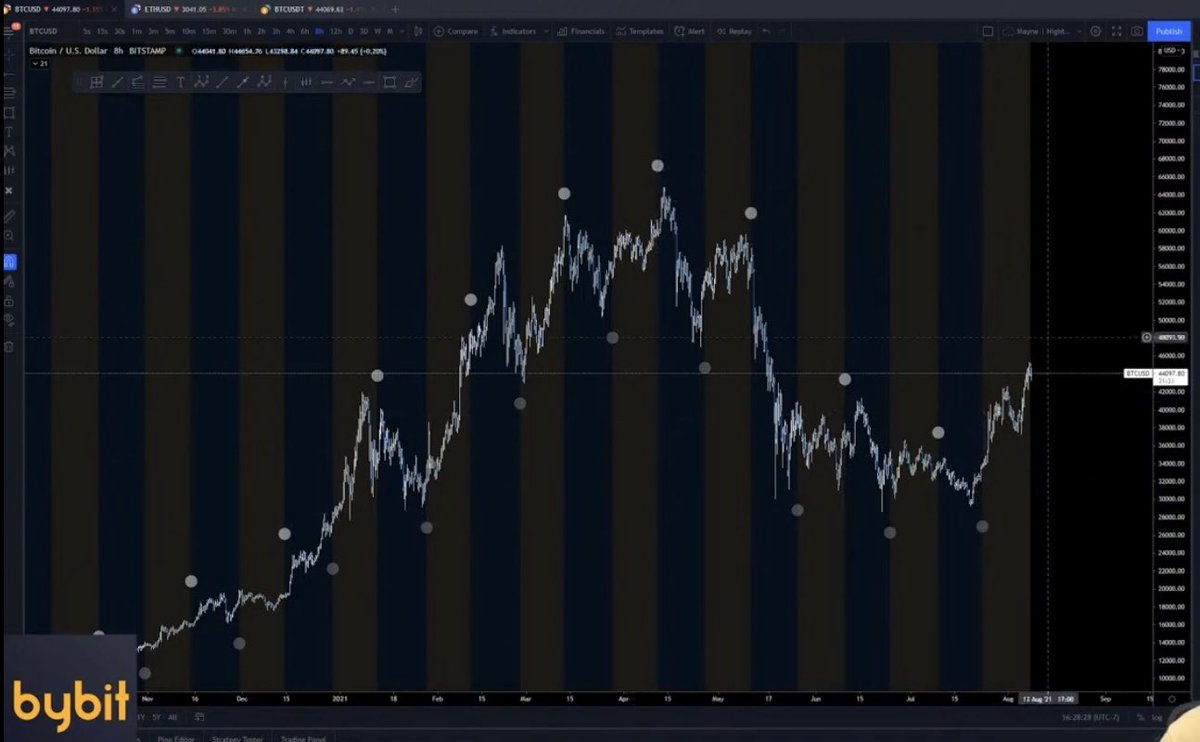Open the USD currency dropdown on price scale
The image size is (1200, 742).
point(1170,51)
